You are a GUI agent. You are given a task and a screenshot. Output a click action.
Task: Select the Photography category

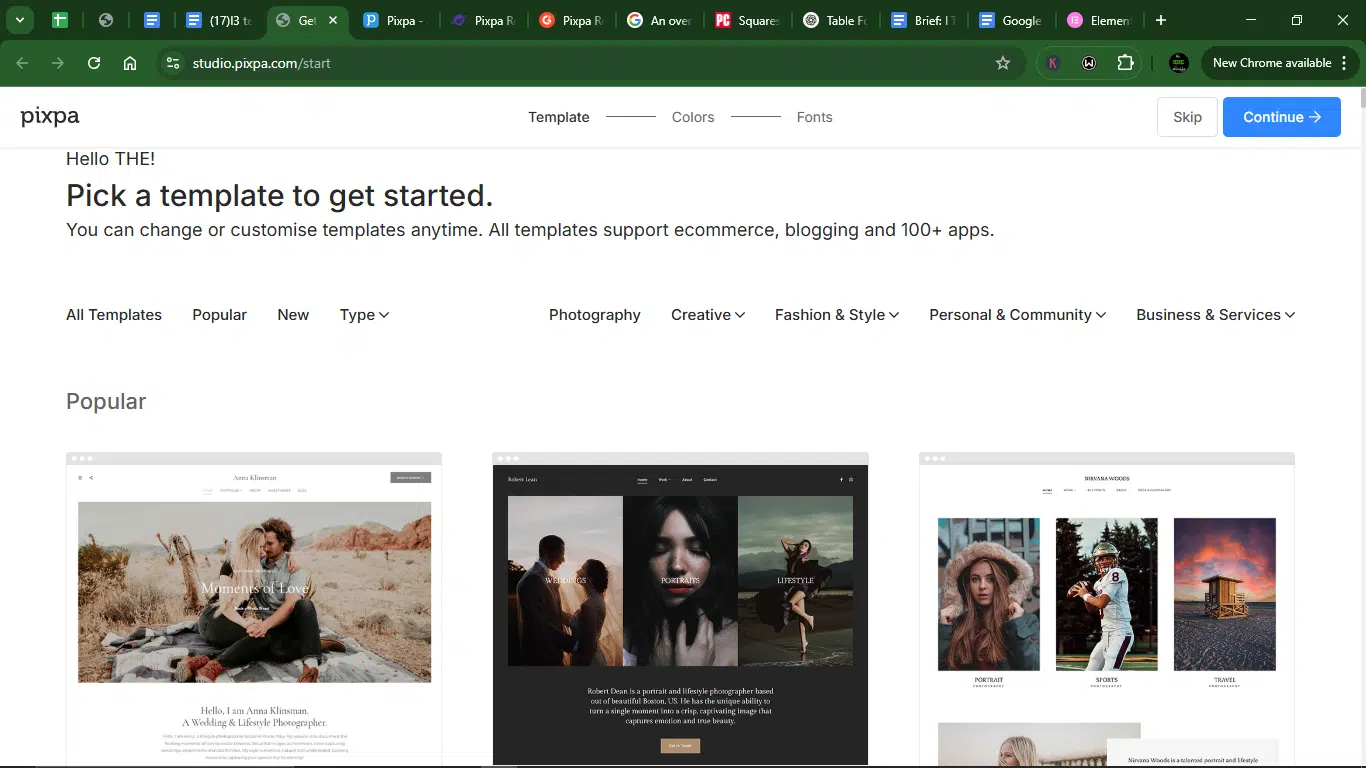point(595,315)
